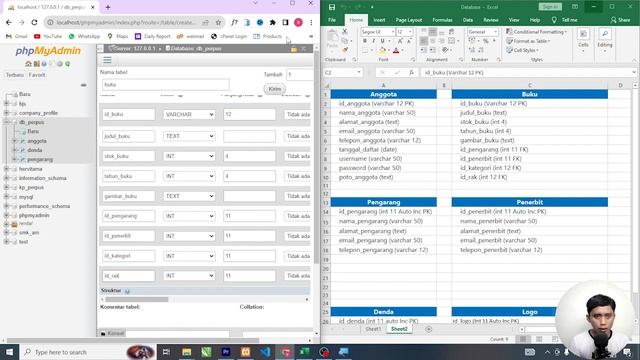Screen dimensions: 640x360
Task: Open the Chrome three-dot menu
Action: pos(311,22)
